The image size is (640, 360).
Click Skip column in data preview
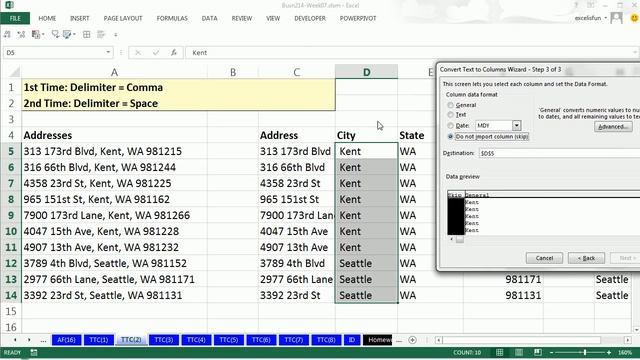point(456,212)
